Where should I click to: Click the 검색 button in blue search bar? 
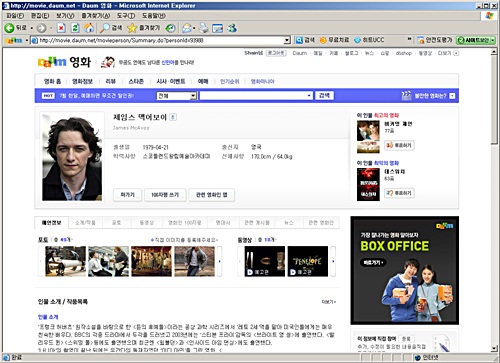coord(324,96)
